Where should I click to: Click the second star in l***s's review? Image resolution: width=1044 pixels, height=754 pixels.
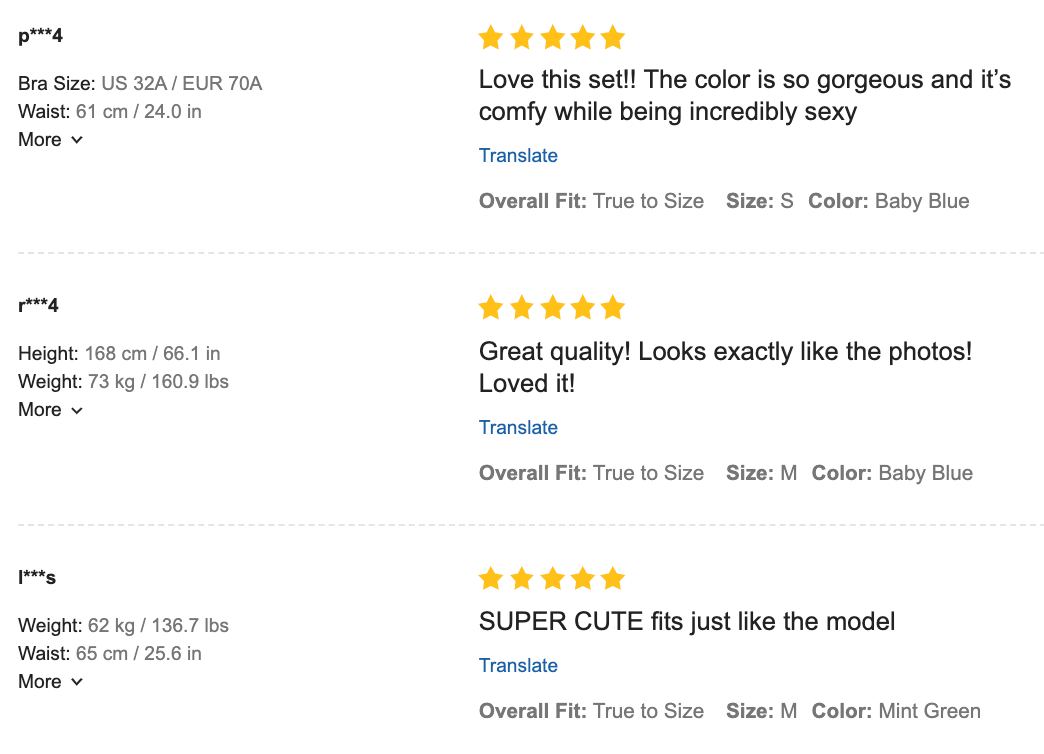521,578
